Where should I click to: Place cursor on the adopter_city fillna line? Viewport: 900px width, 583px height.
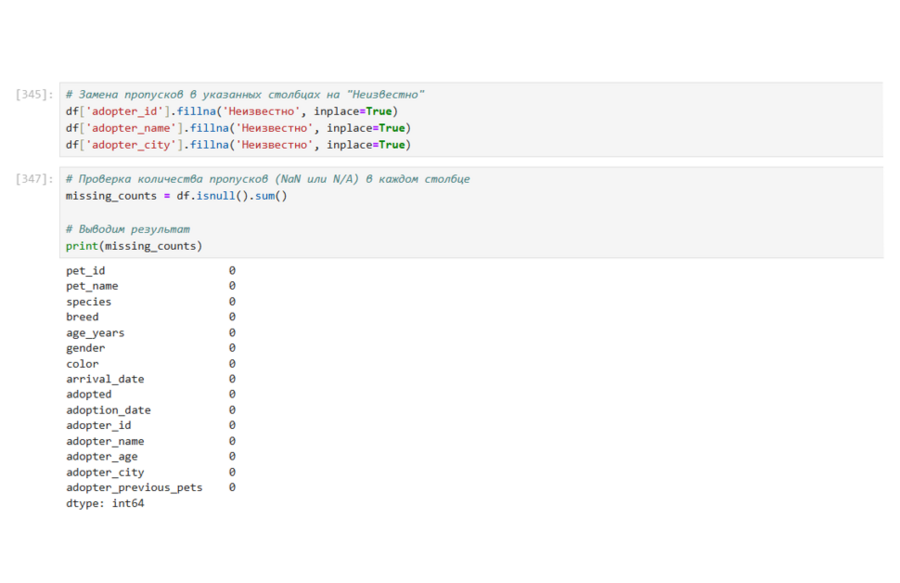coord(238,145)
